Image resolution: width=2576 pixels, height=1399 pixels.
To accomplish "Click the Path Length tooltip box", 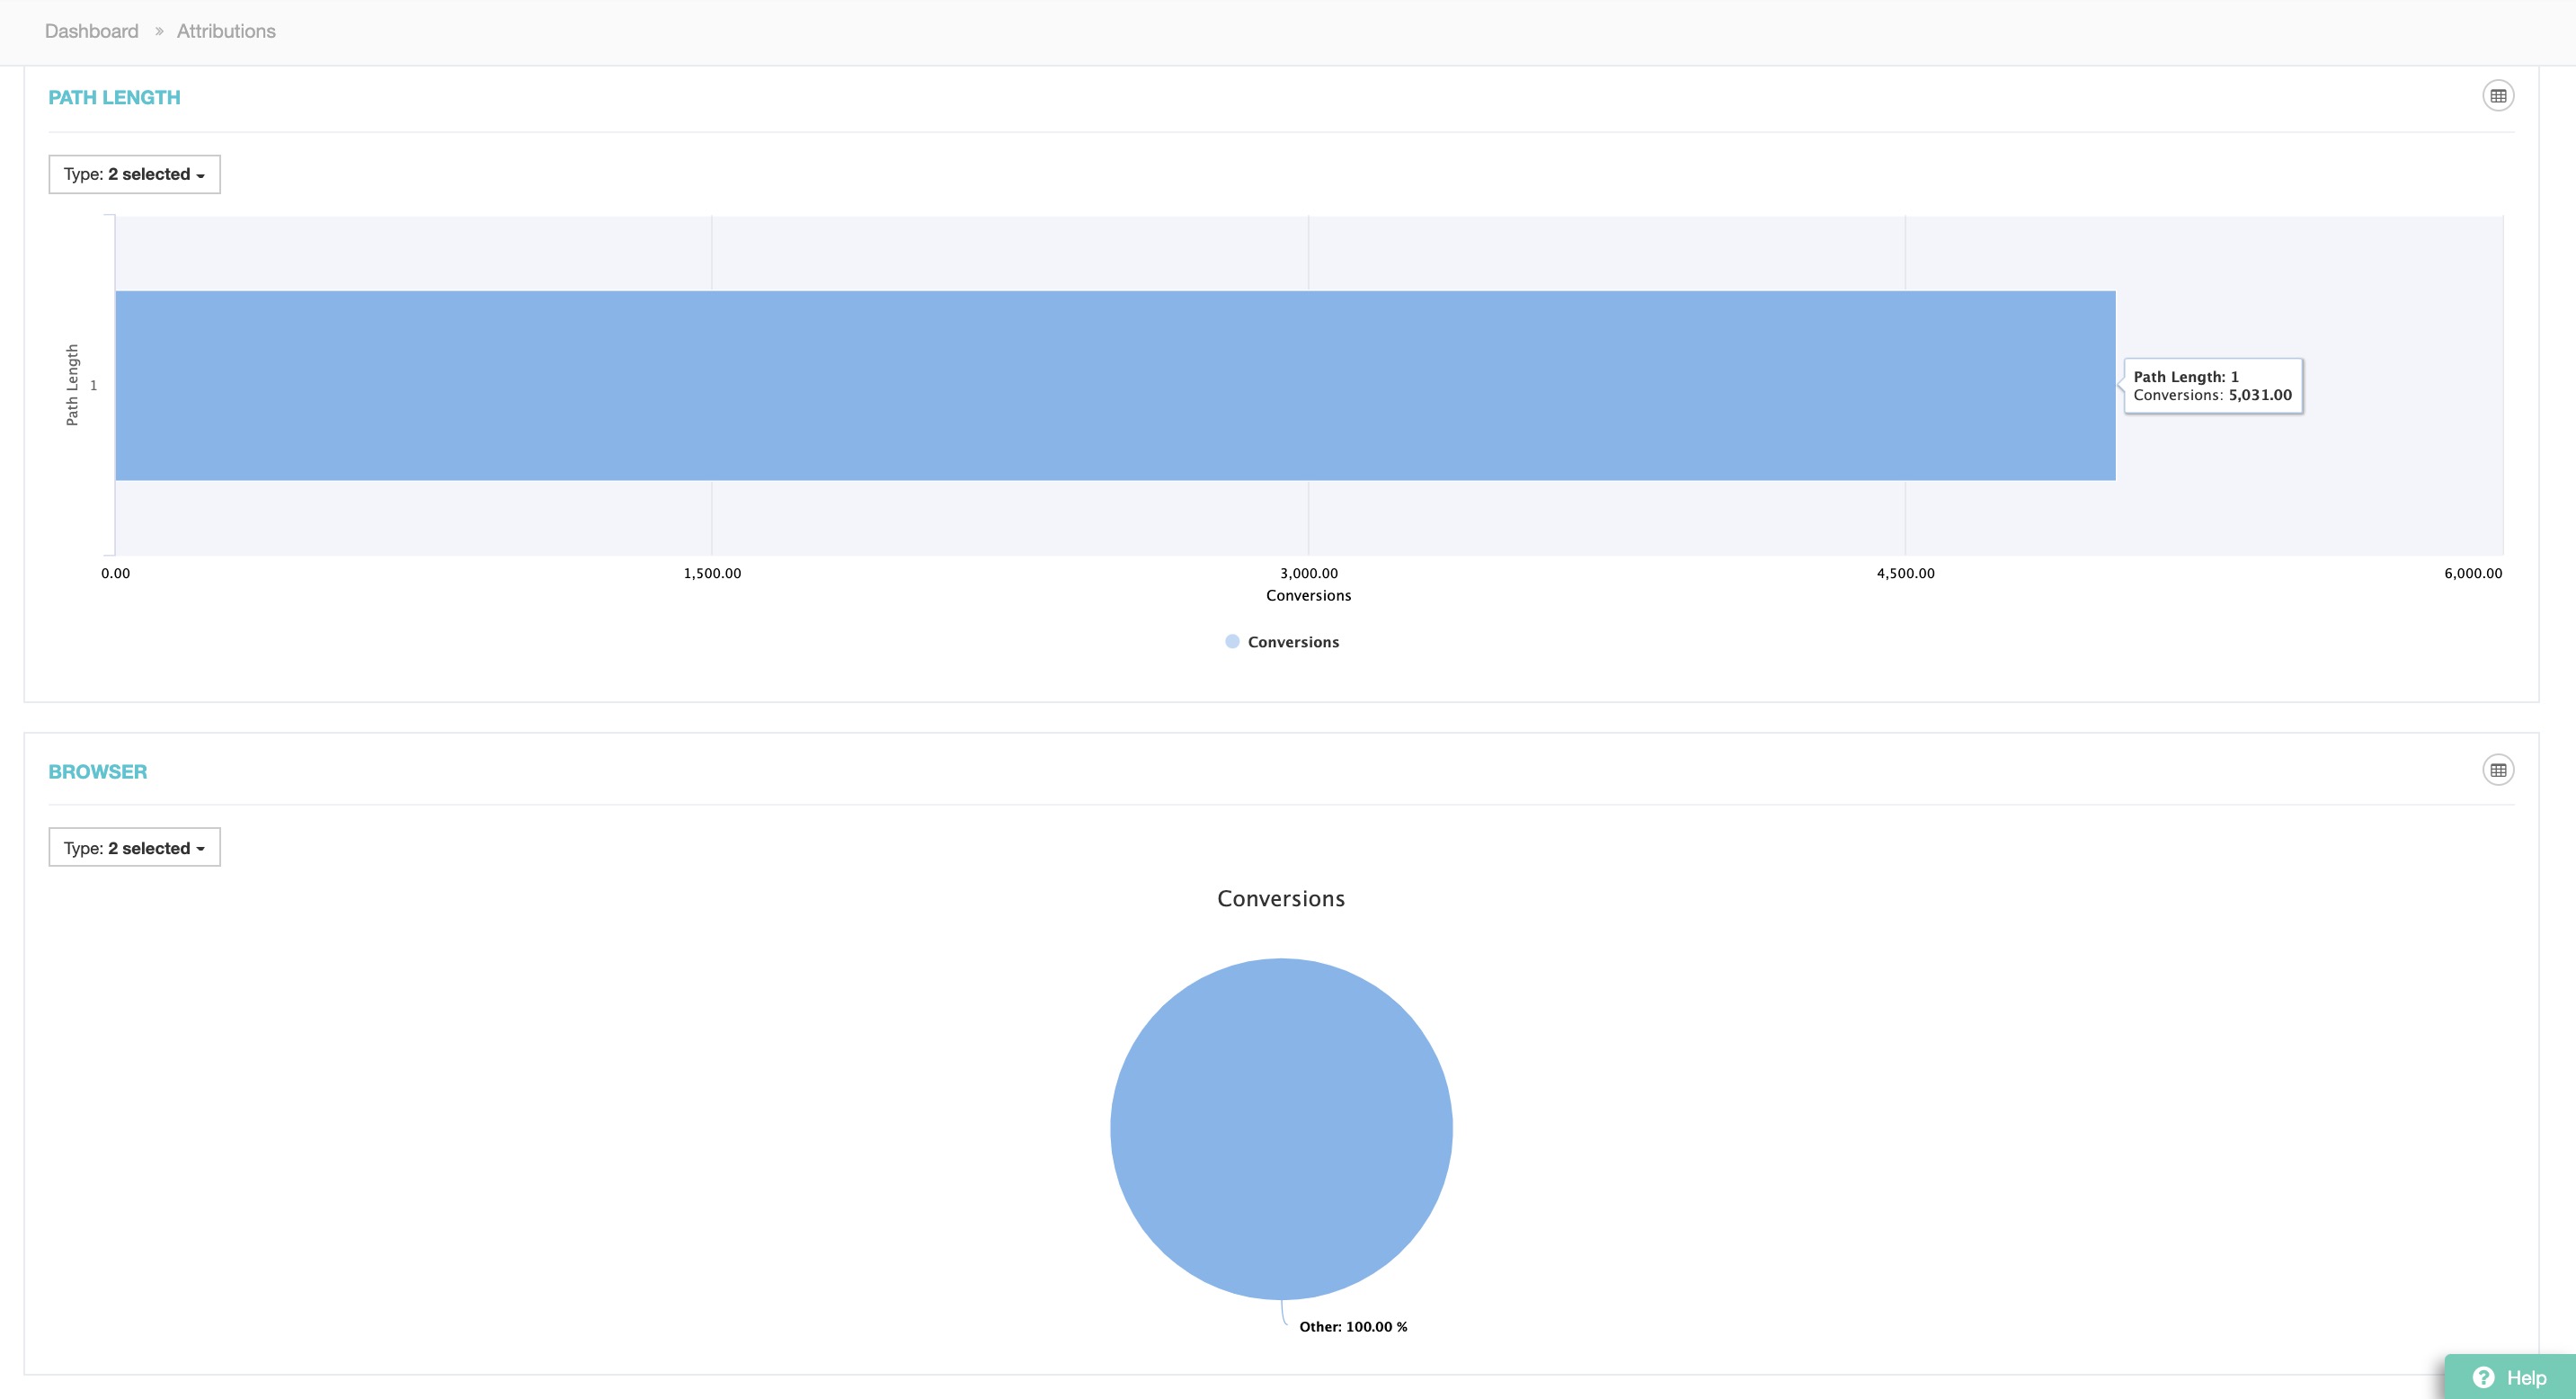I will pos(2212,386).
